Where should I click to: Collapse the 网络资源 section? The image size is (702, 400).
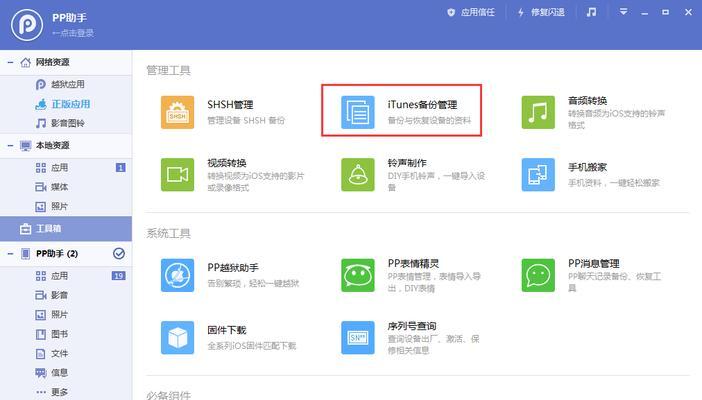point(10,62)
